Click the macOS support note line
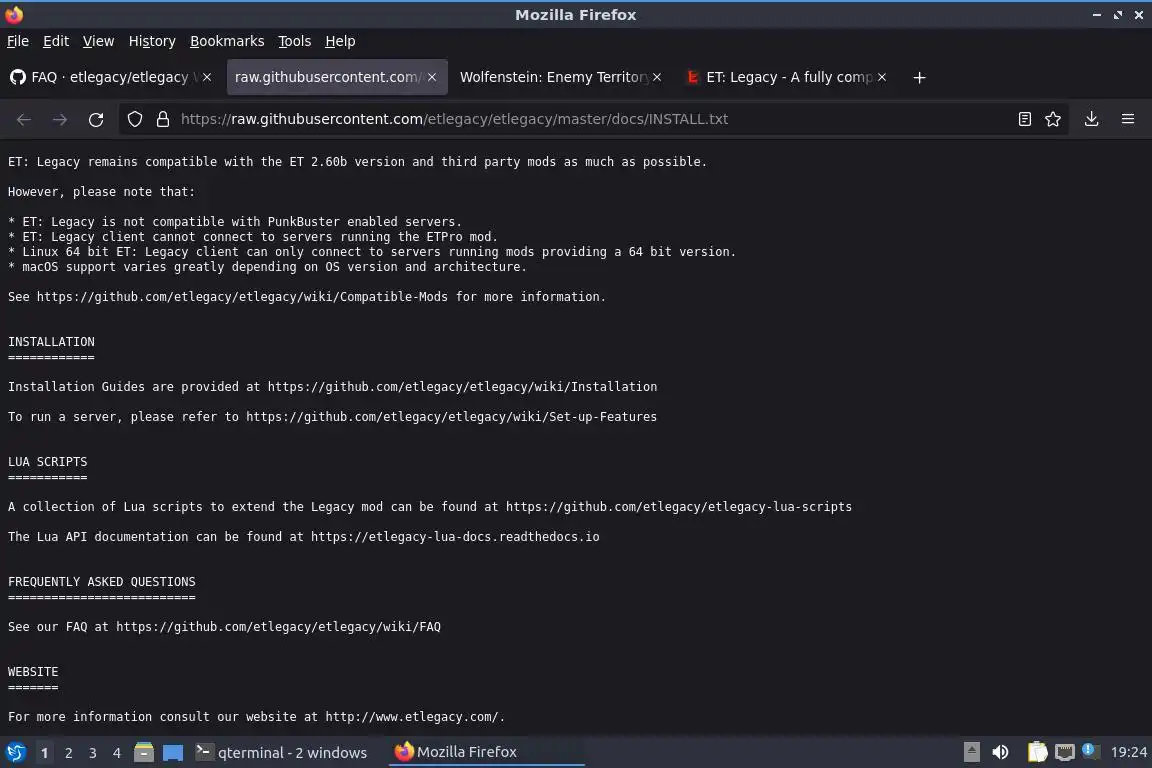Image resolution: width=1152 pixels, height=768 pixels. [x=267, y=267]
